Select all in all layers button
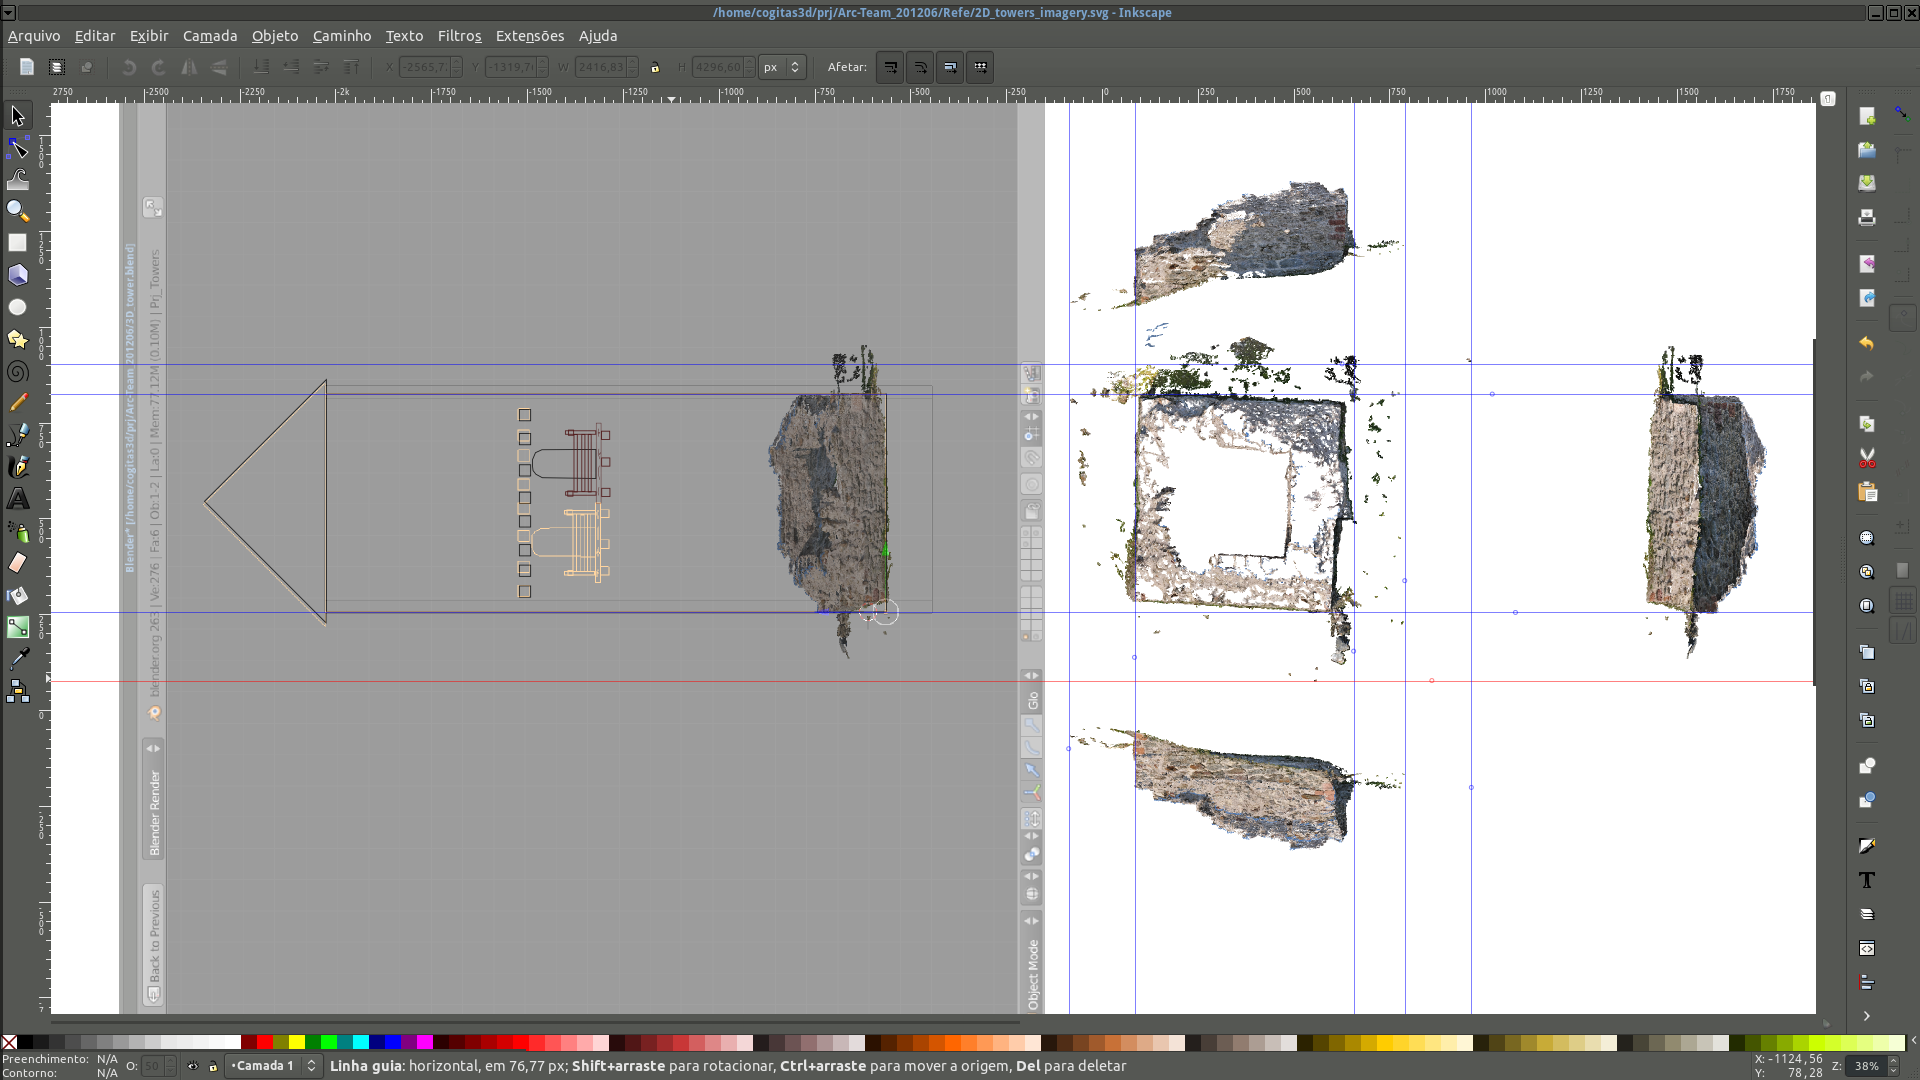1920x1080 pixels. point(57,67)
